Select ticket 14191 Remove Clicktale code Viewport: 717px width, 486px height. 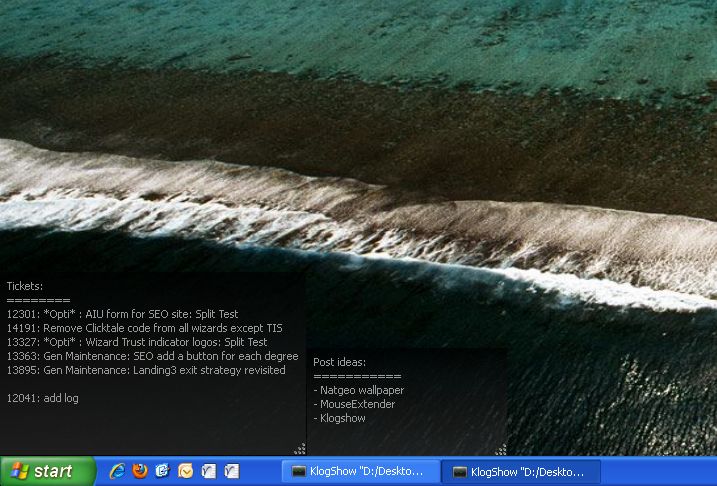144,328
